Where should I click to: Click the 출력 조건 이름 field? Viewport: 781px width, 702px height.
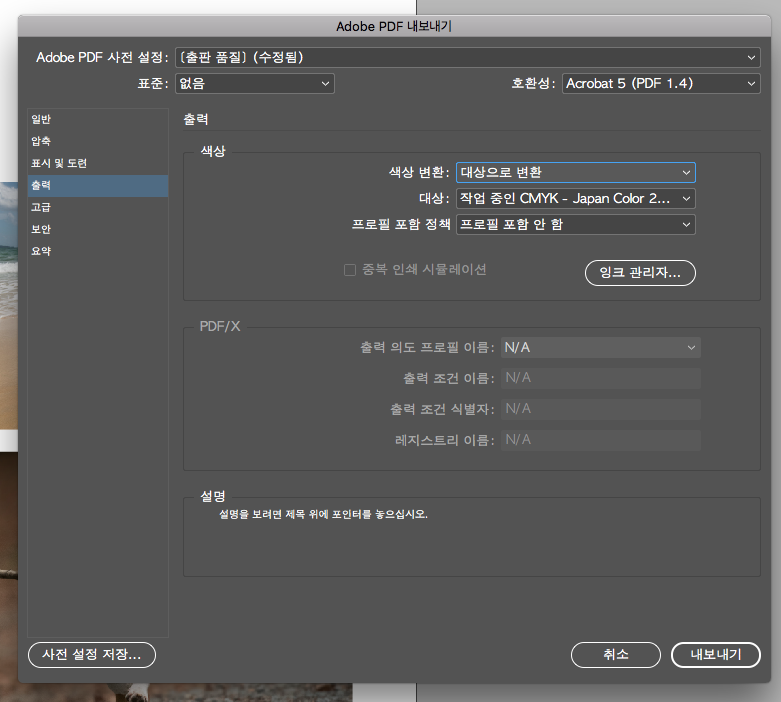coord(601,378)
